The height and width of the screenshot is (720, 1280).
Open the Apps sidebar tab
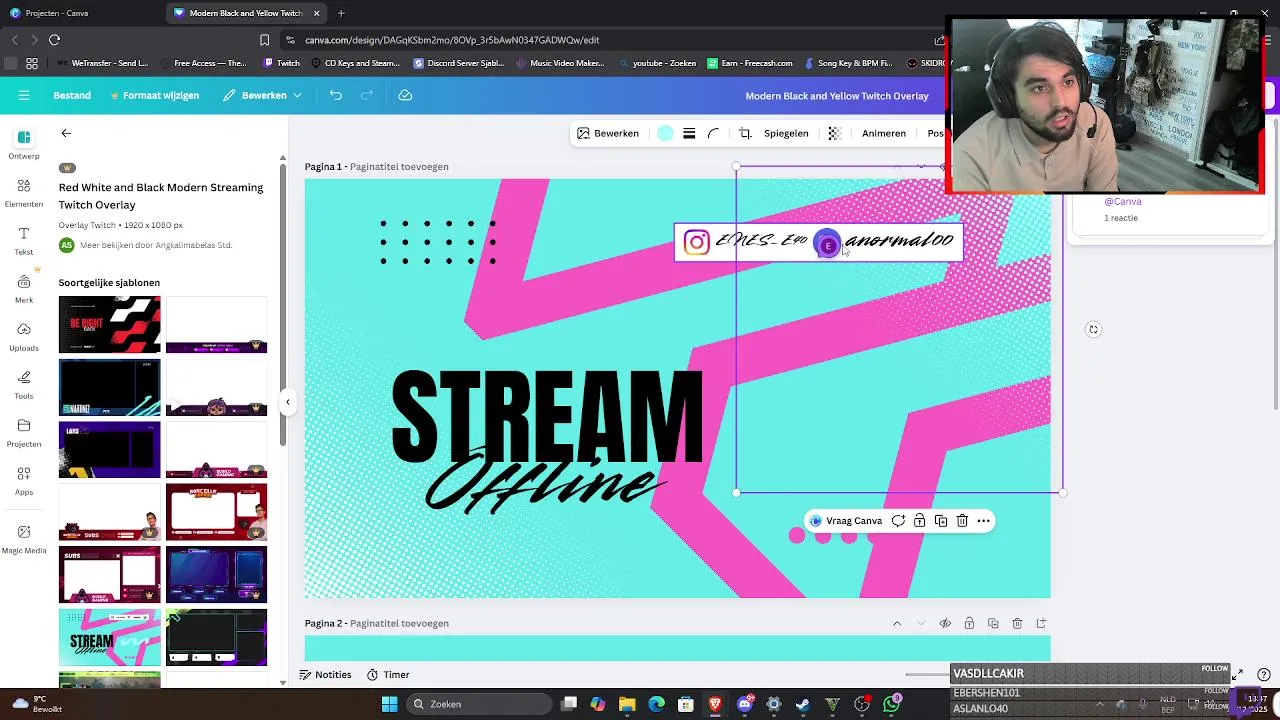point(24,480)
